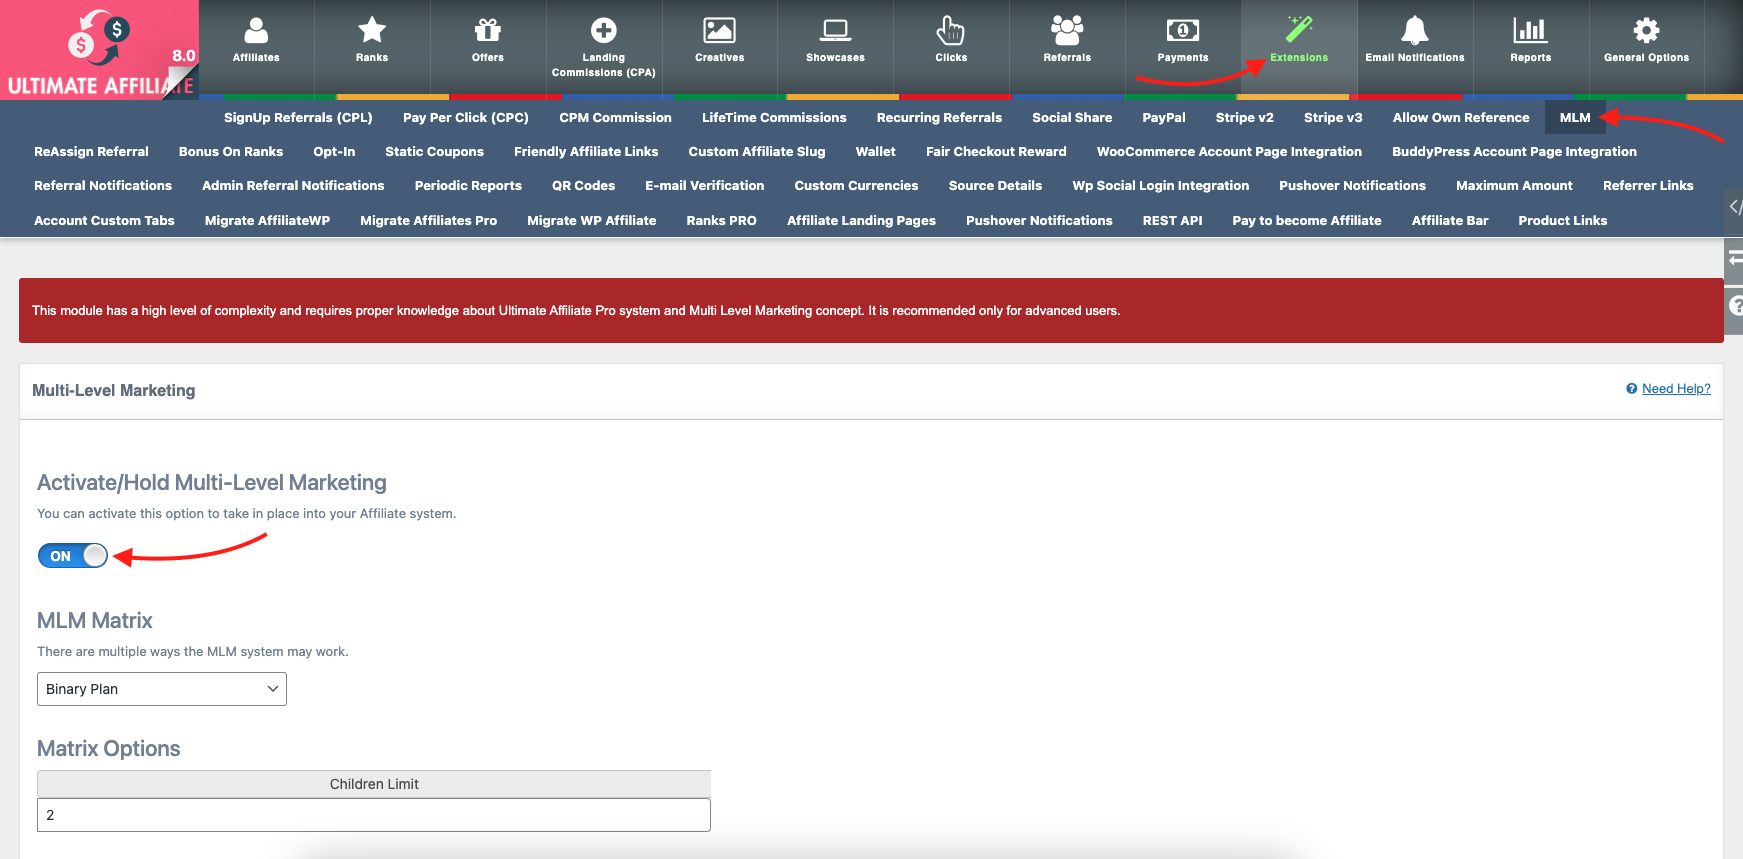Screen dimensions: 1743x859
Task: Open the Referral Notifications extension
Action: 103,186
